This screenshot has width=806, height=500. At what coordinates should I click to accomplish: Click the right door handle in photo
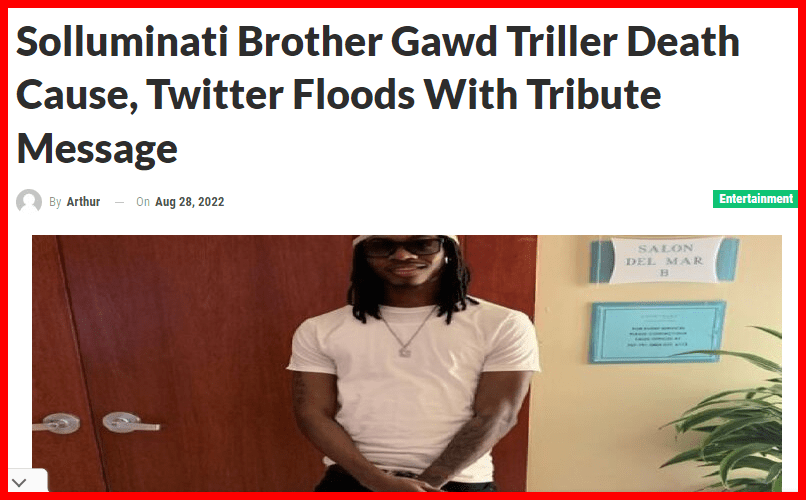[130, 423]
